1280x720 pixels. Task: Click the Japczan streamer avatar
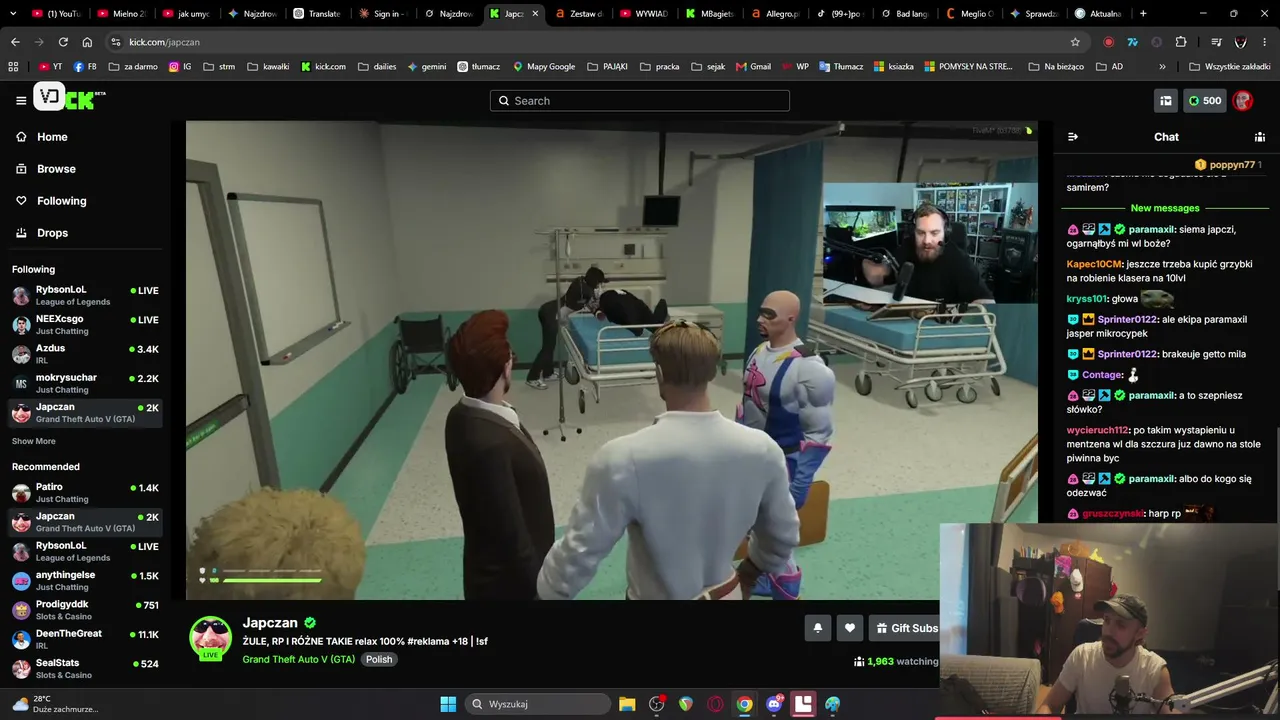pos(211,637)
